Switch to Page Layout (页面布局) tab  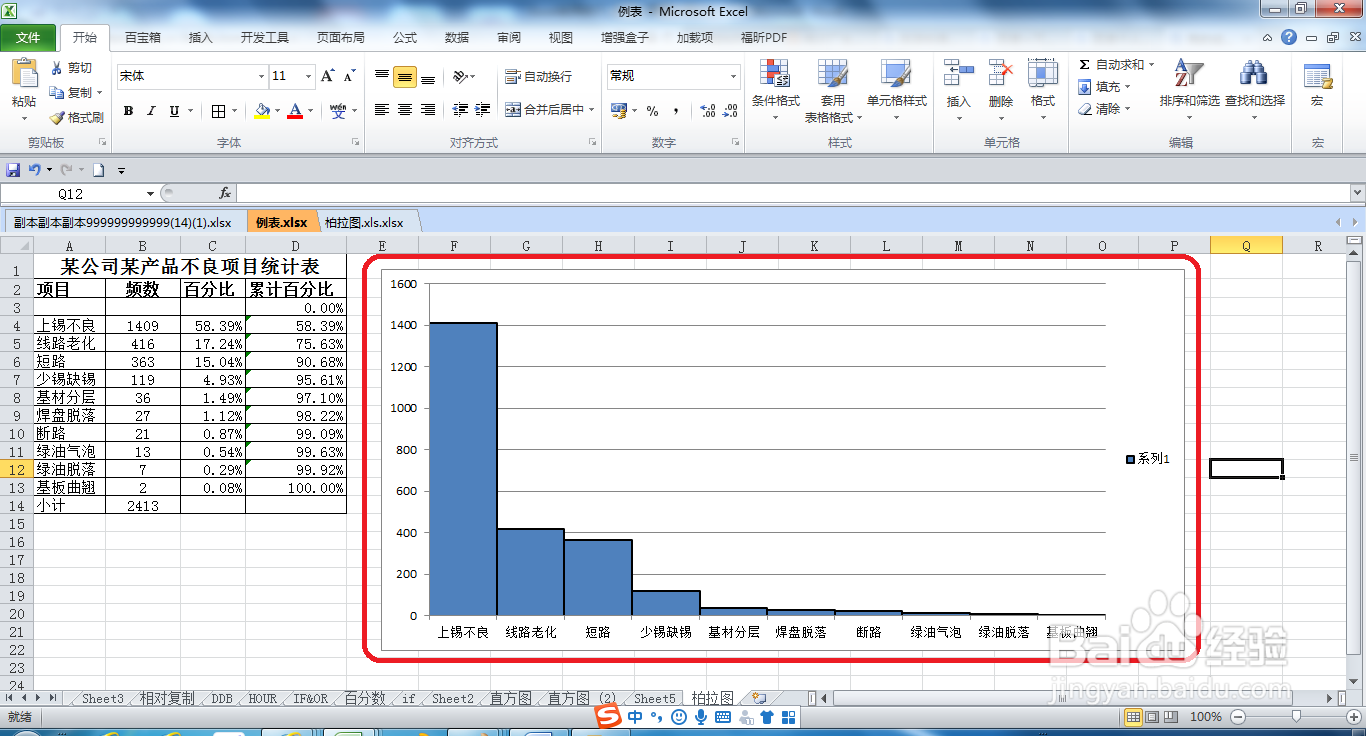pyautogui.click(x=341, y=38)
